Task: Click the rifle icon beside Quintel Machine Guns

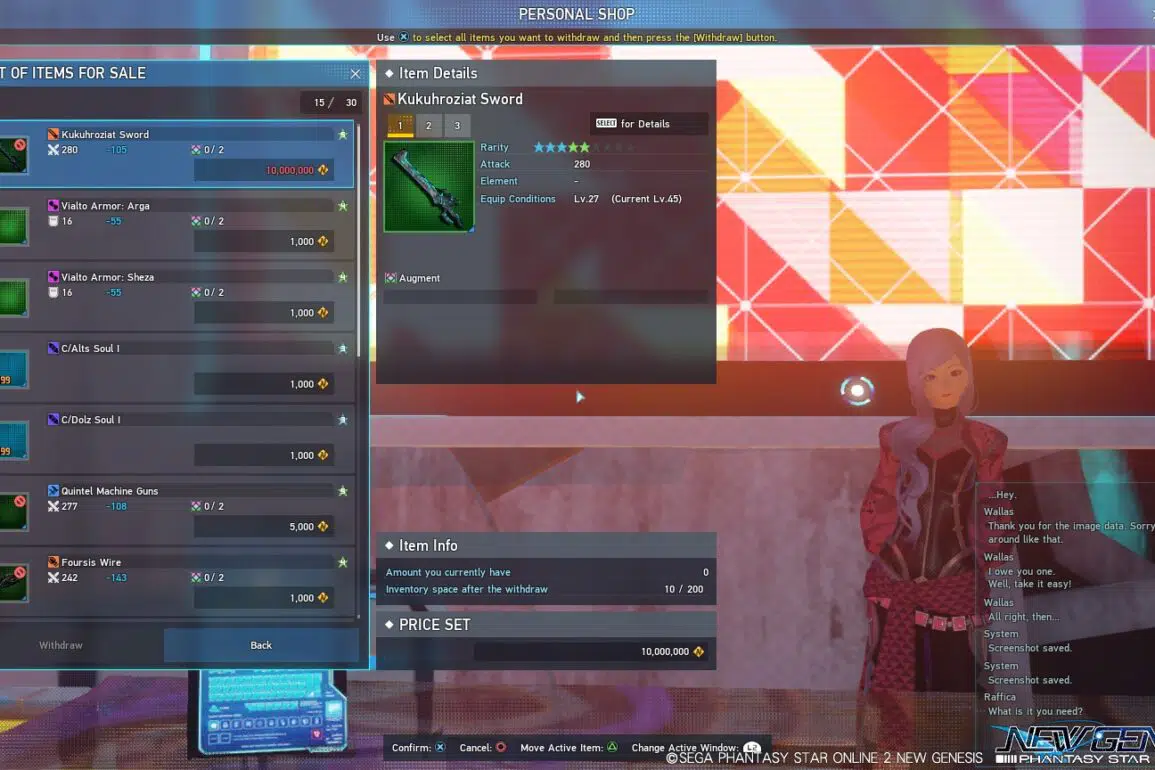Action: [53, 491]
